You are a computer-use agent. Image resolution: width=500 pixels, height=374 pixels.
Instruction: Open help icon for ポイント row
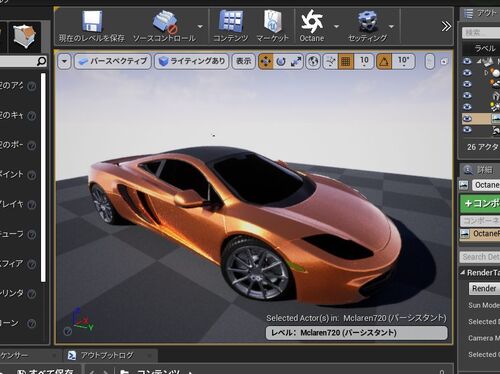pyautogui.click(x=31, y=175)
